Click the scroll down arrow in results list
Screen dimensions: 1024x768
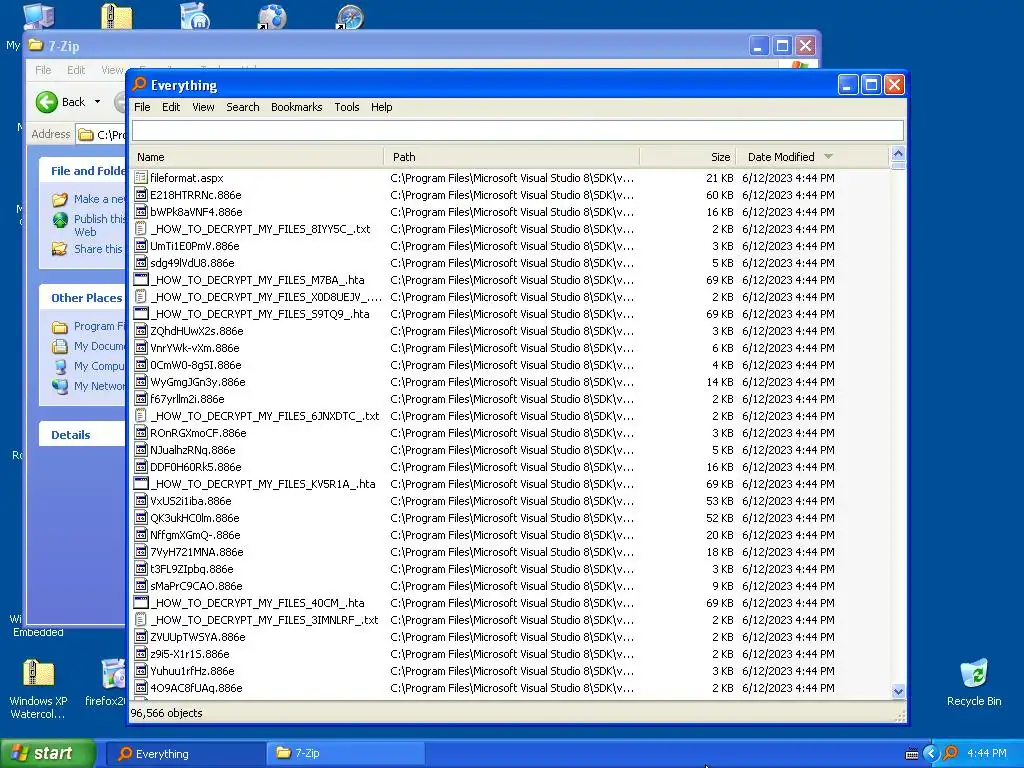898,691
